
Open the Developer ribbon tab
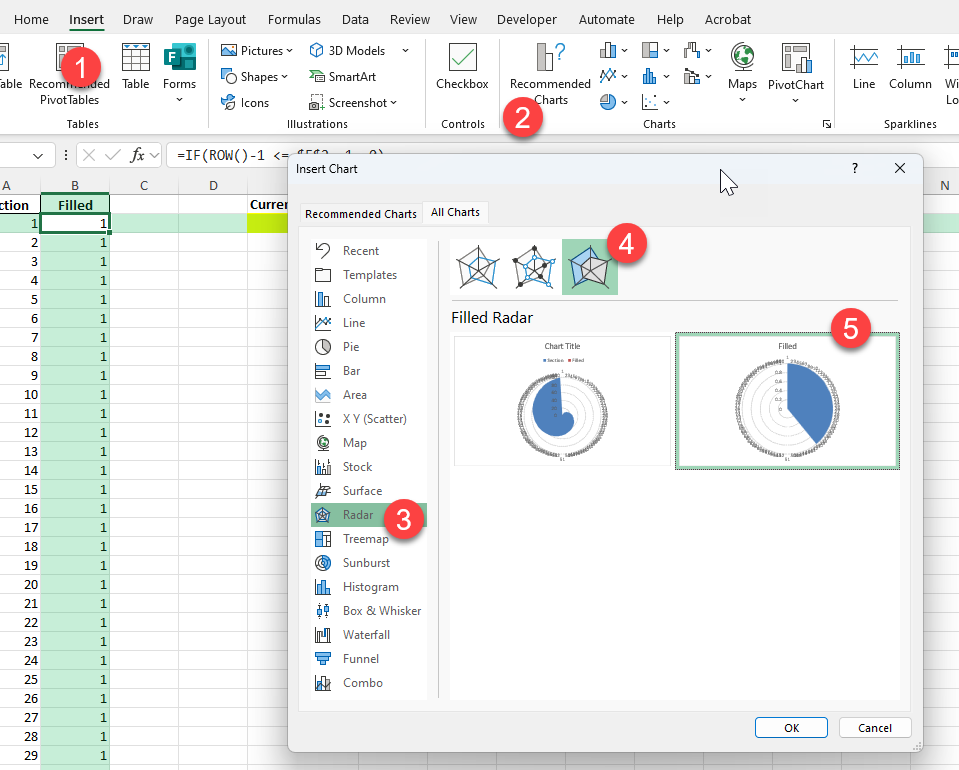coord(527,20)
